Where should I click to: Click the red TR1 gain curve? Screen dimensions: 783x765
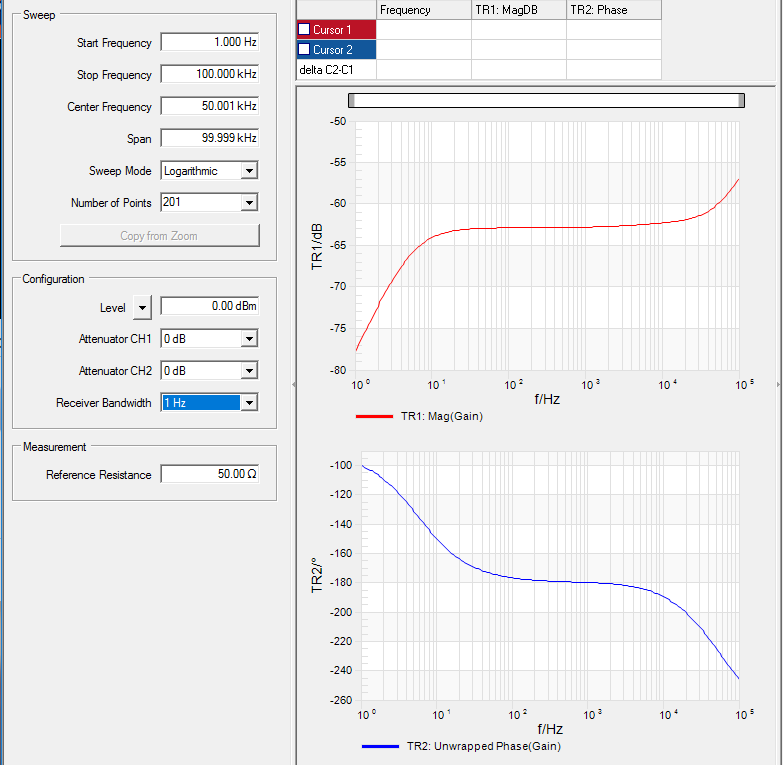(547, 228)
